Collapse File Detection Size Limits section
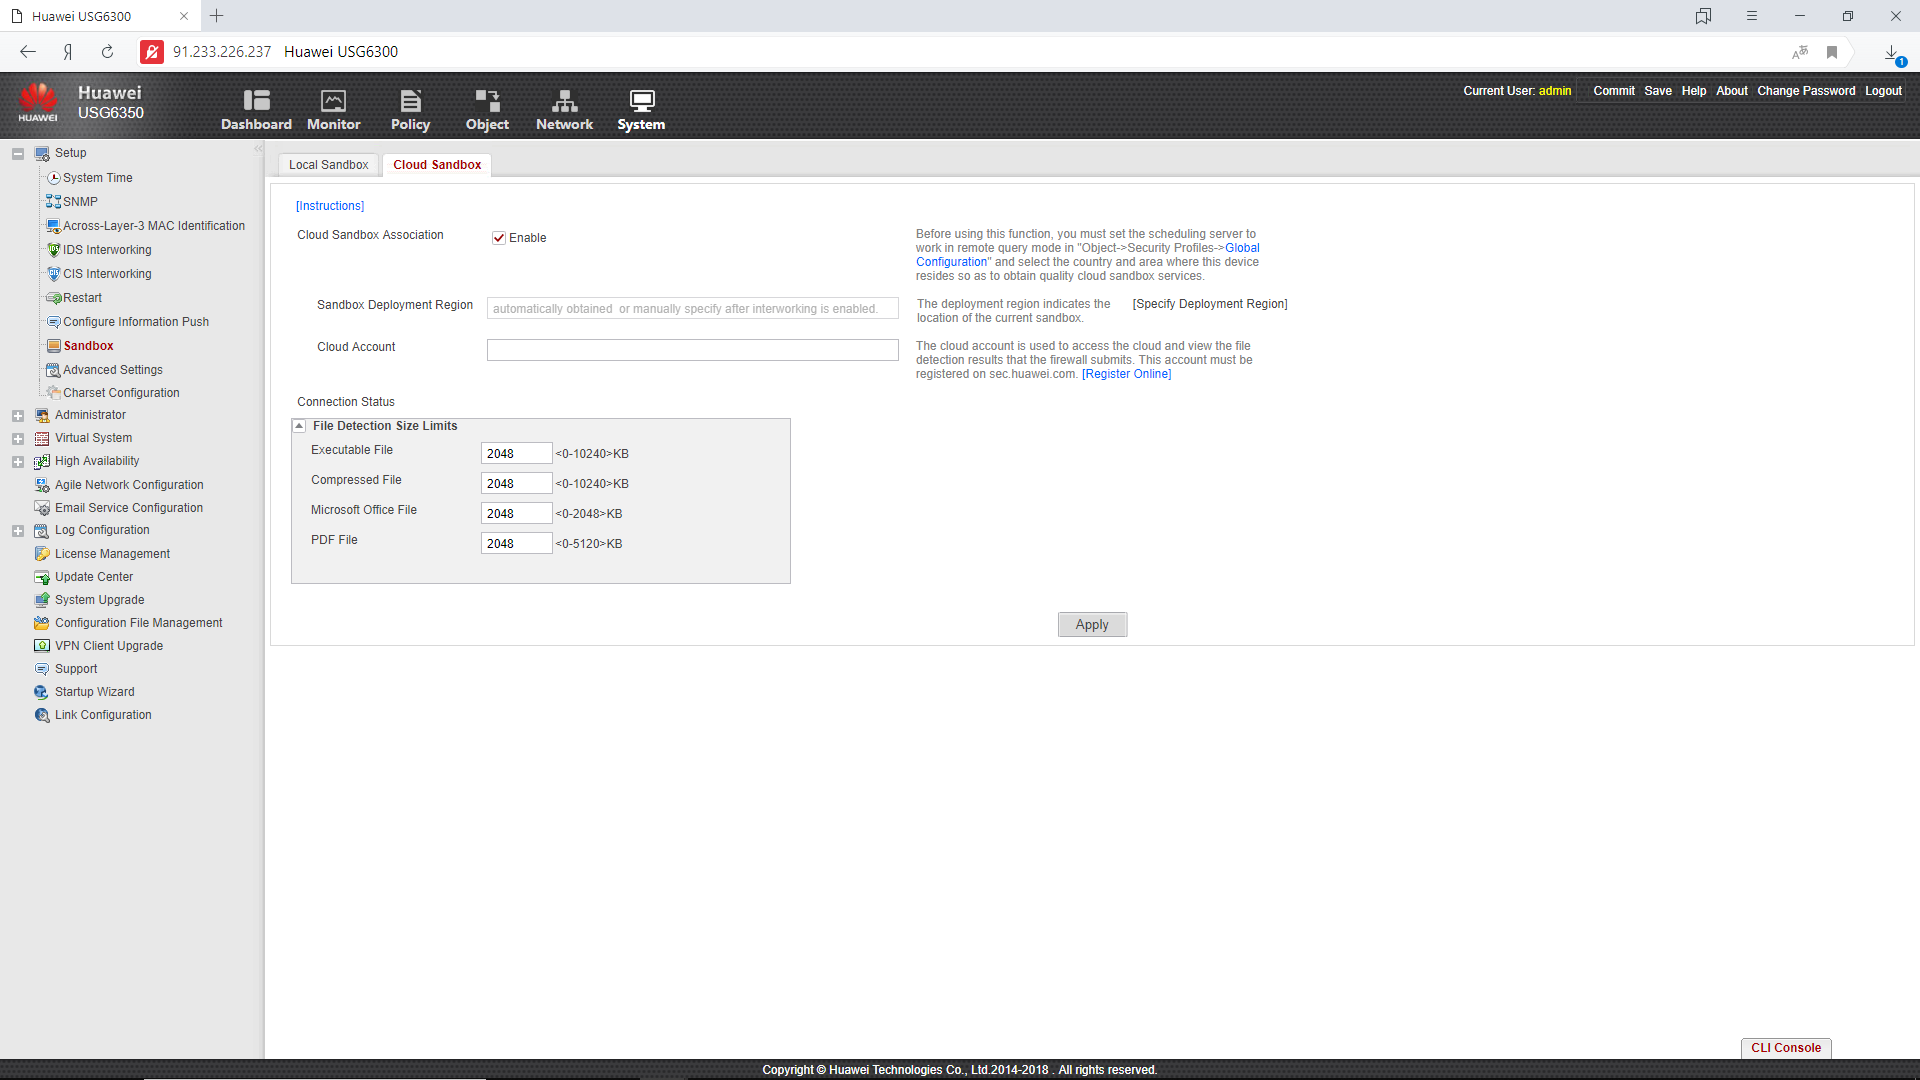This screenshot has height=1080, width=1920. coord(299,426)
